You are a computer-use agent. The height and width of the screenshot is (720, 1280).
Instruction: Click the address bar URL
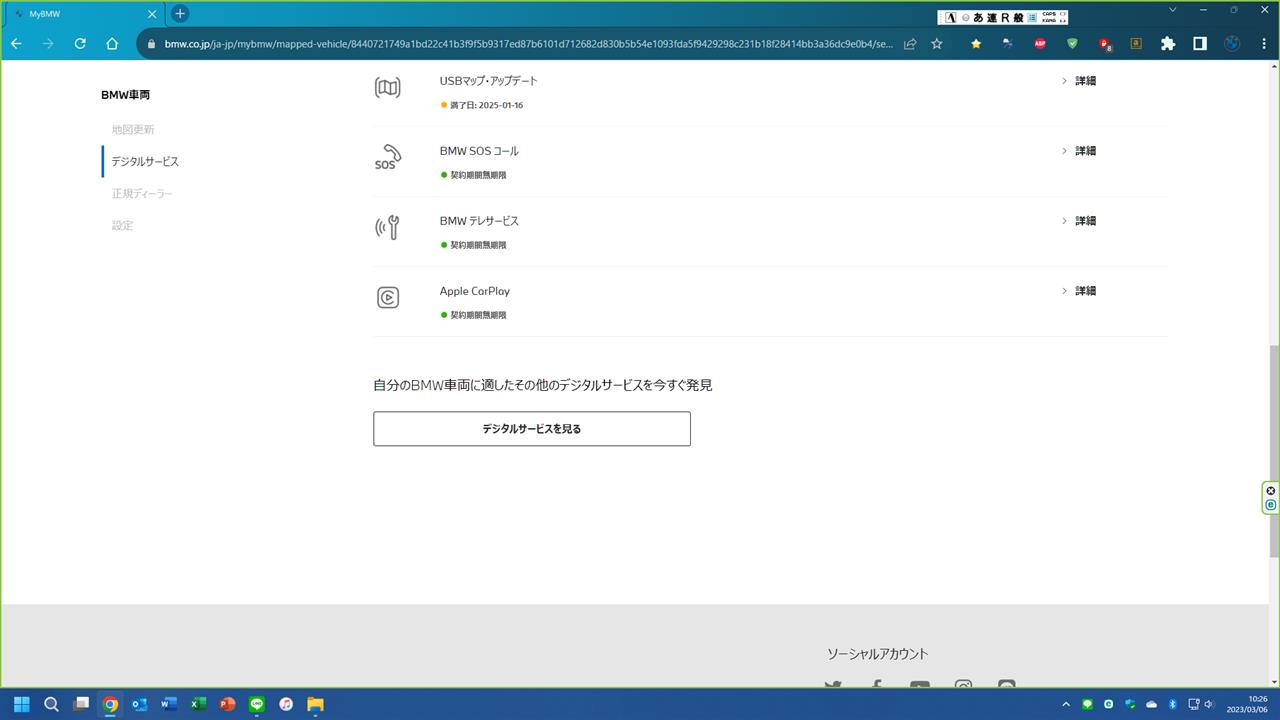[x=529, y=44]
